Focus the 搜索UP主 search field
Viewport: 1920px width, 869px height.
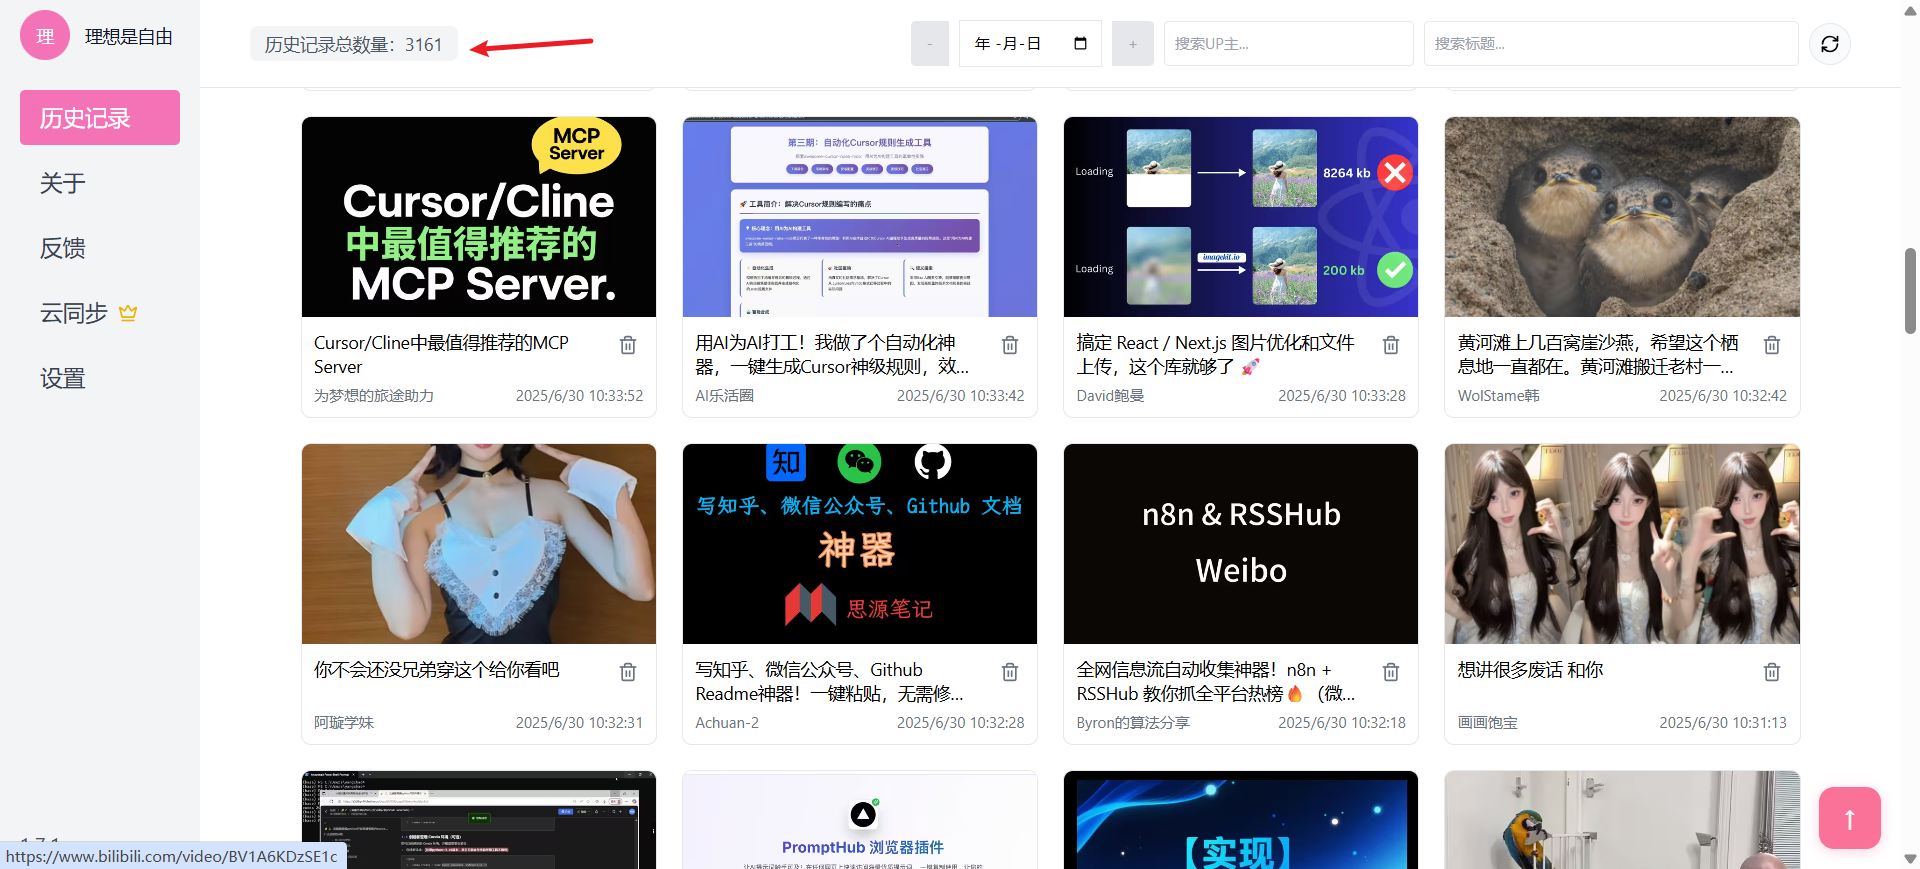(x=1288, y=44)
